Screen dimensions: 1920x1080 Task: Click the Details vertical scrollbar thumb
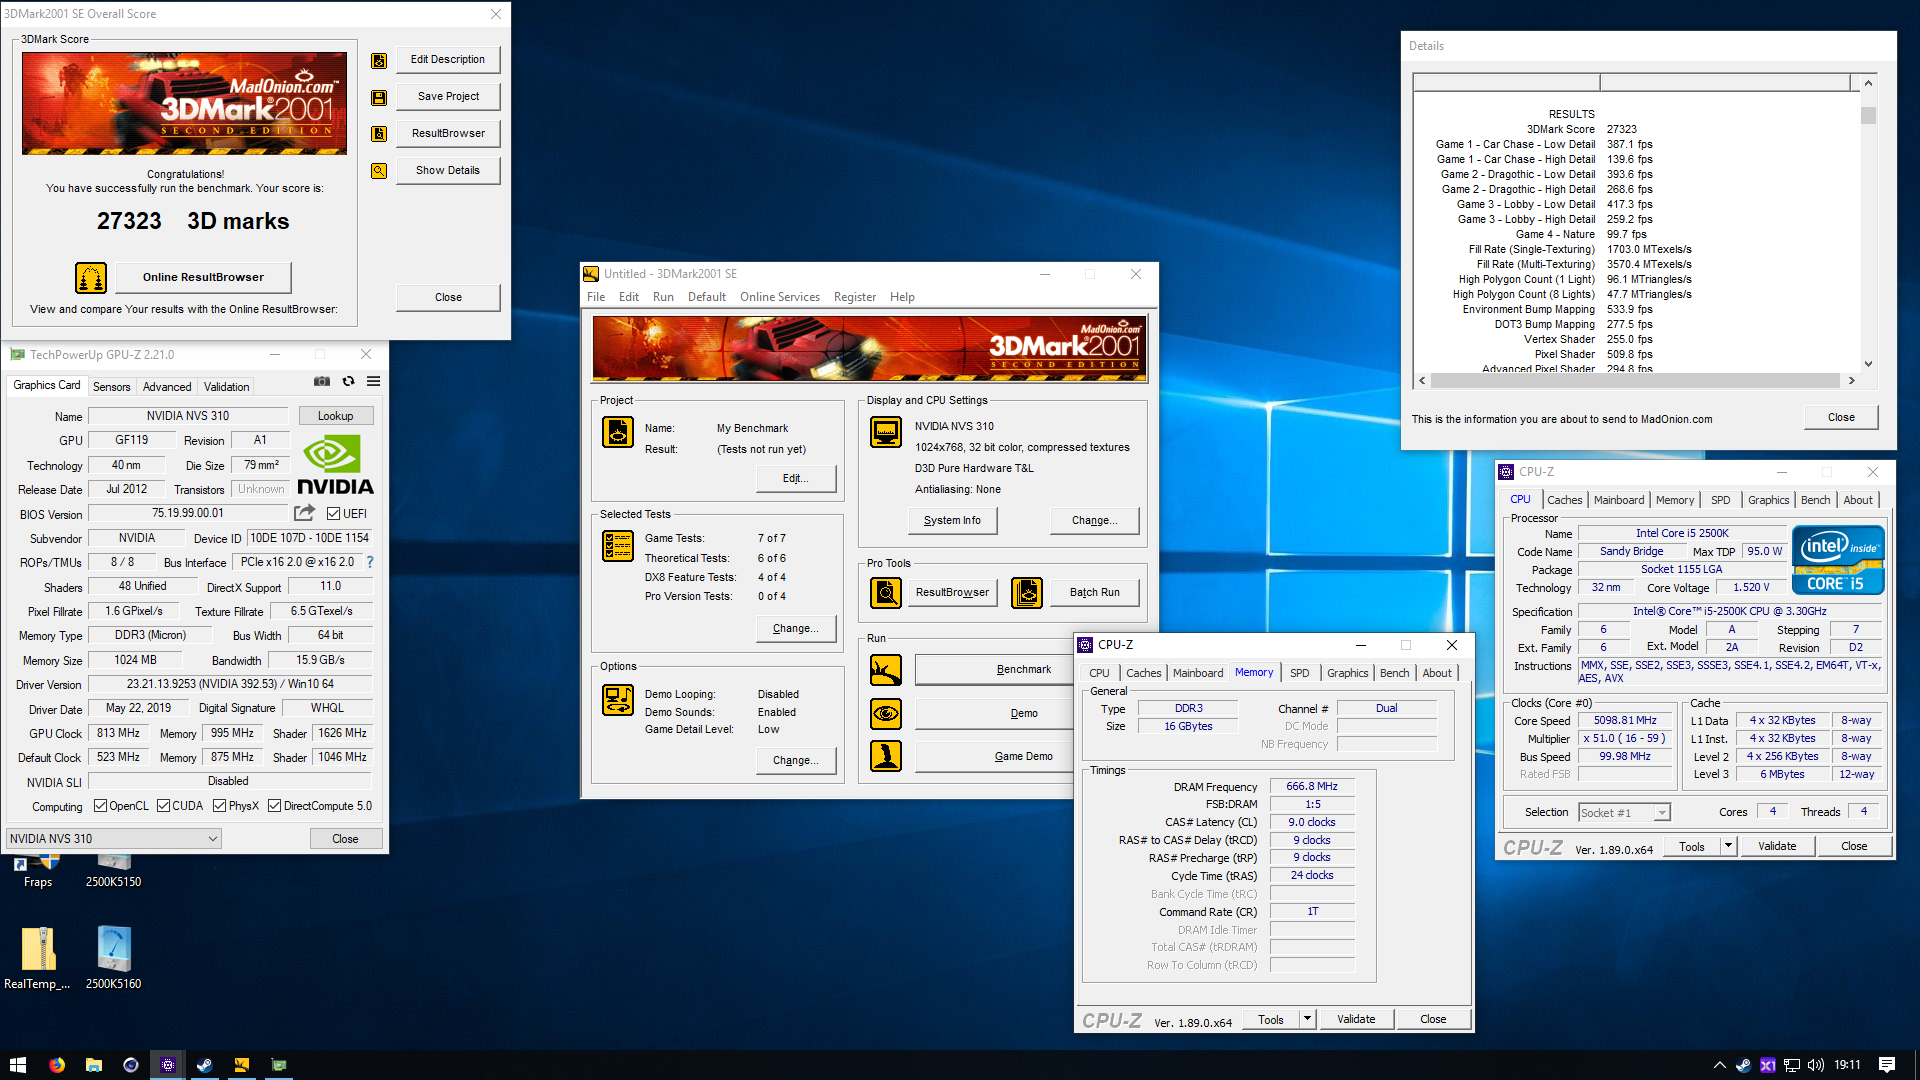pyautogui.click(x=1868, y=116)
